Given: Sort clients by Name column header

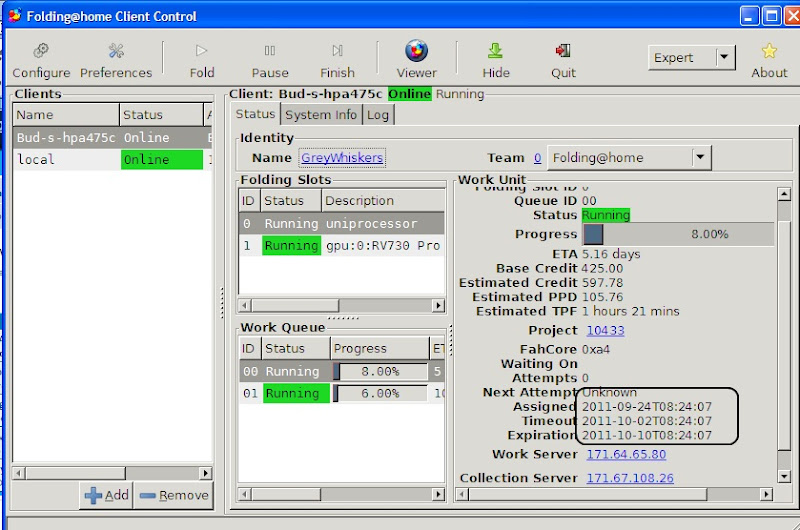Looking at the screenshot, I should click(66, 115).
